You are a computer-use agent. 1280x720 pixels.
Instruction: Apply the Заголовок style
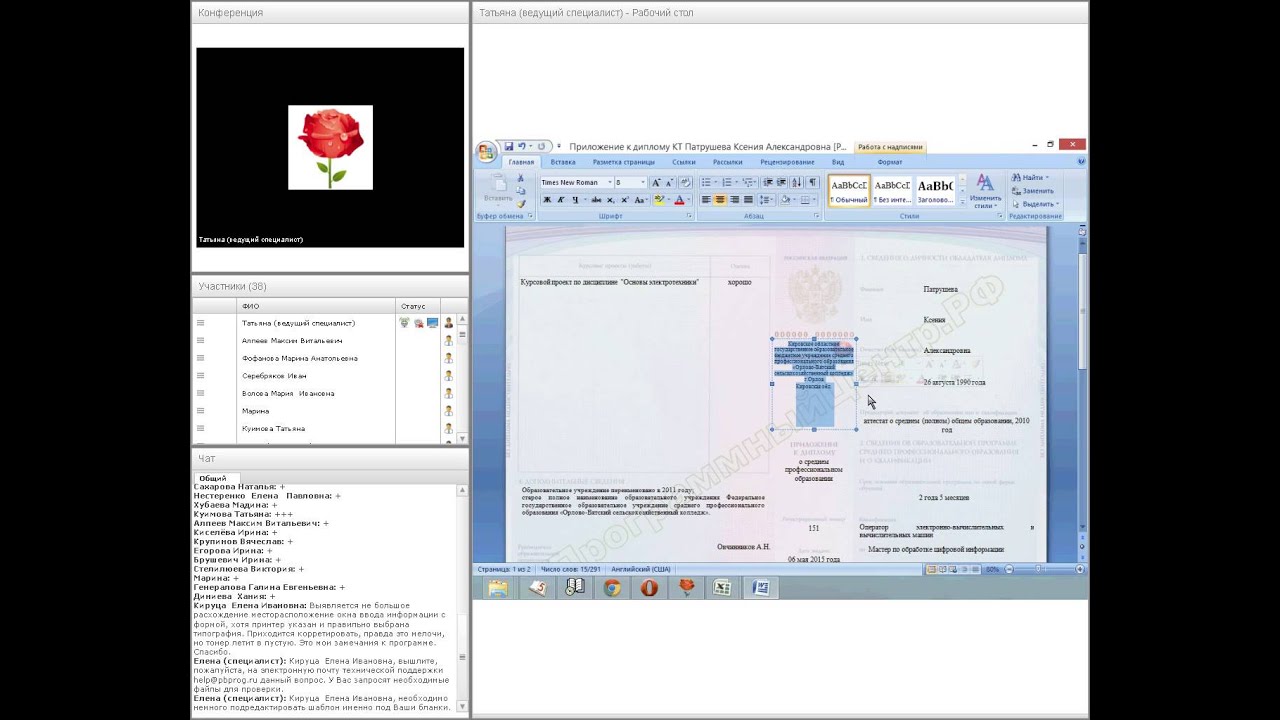(935, 190)
